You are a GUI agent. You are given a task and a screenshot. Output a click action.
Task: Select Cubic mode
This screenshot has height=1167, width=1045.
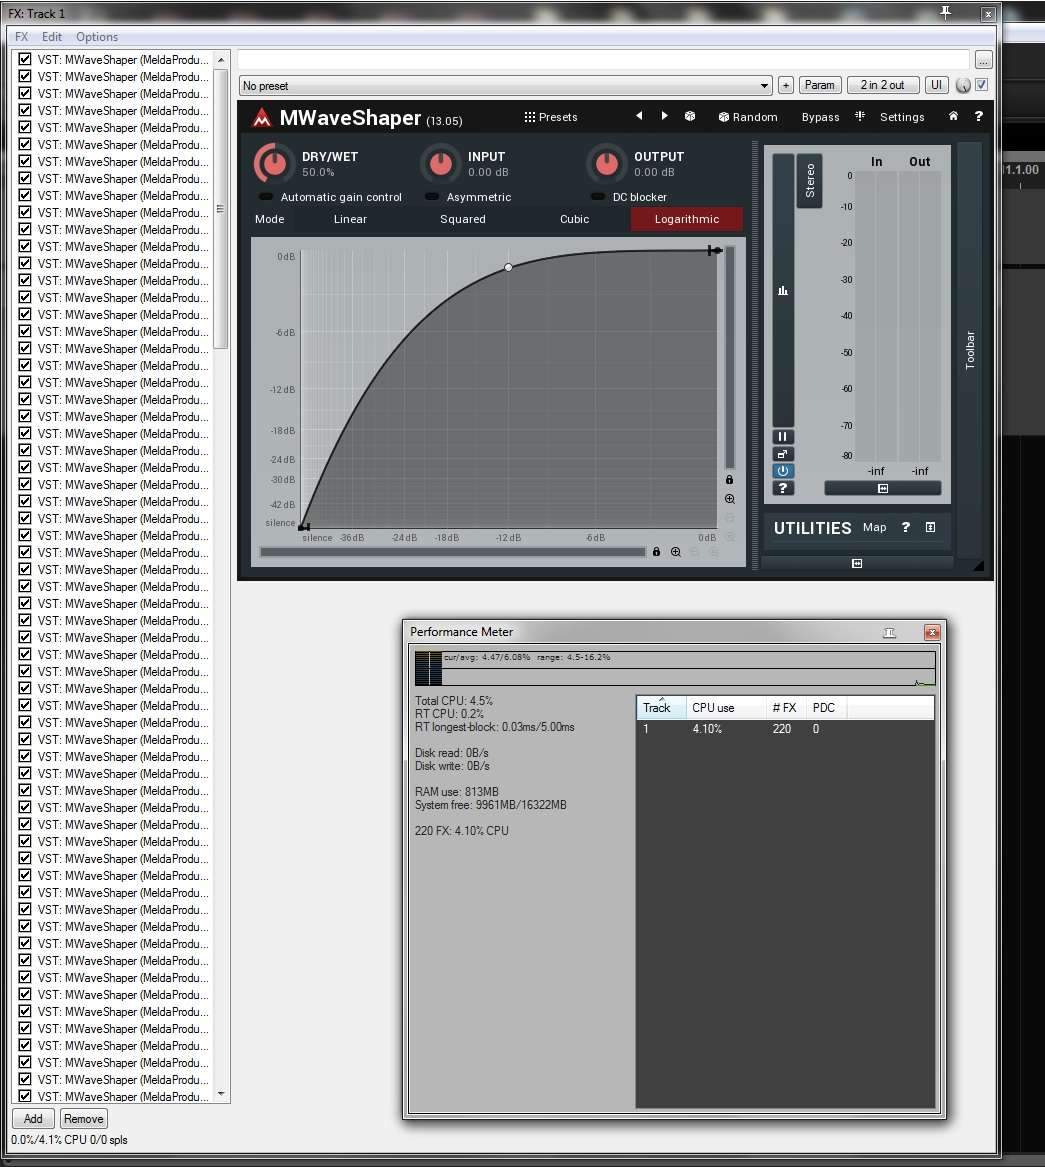pyautogui.click(x=575, y=219)
